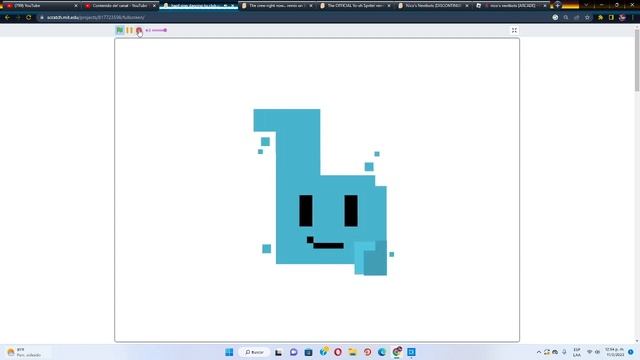The image size is (640, 360).
Task: Open the Windows Start menu
Action: tap(229, 352)
